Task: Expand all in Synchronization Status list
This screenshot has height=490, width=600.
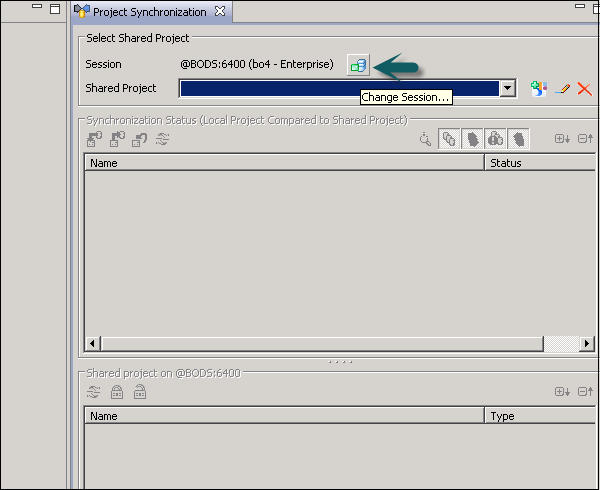Action: coord(561,140)
